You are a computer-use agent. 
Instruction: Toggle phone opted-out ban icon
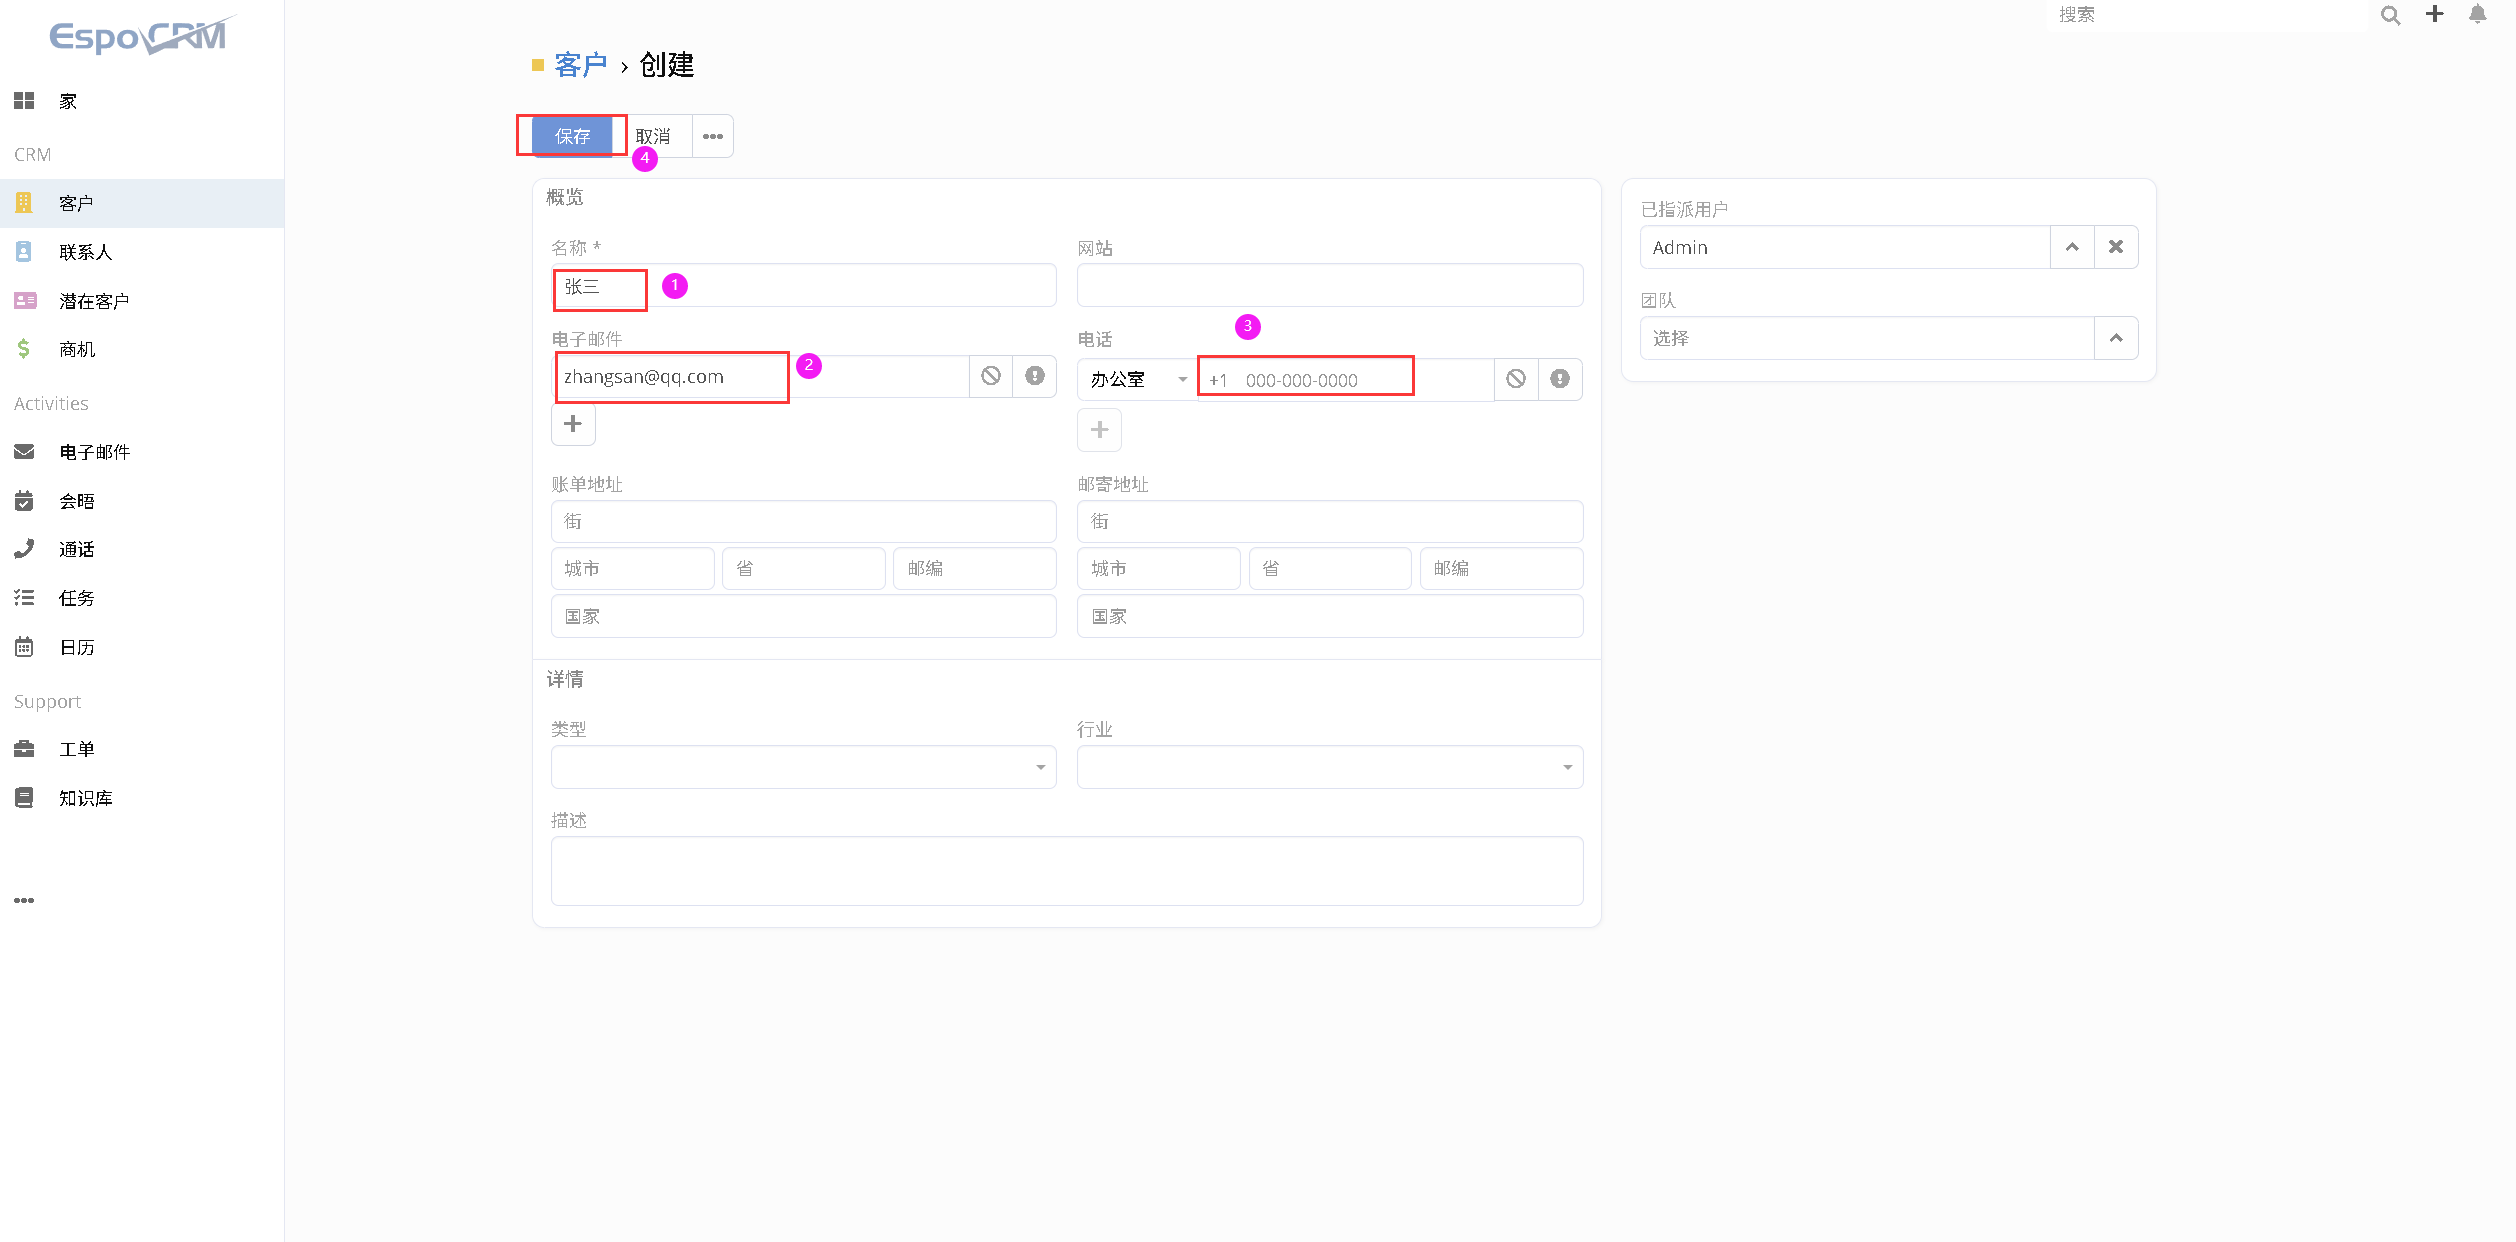pyautogui.click(x=1516, y=379)
